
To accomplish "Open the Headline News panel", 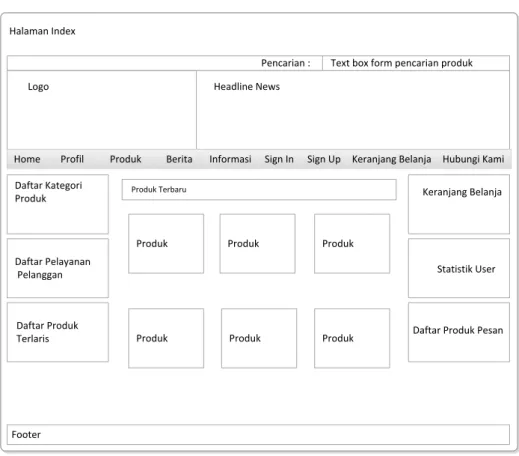I will pyautogui.click(x=353, y=110).
